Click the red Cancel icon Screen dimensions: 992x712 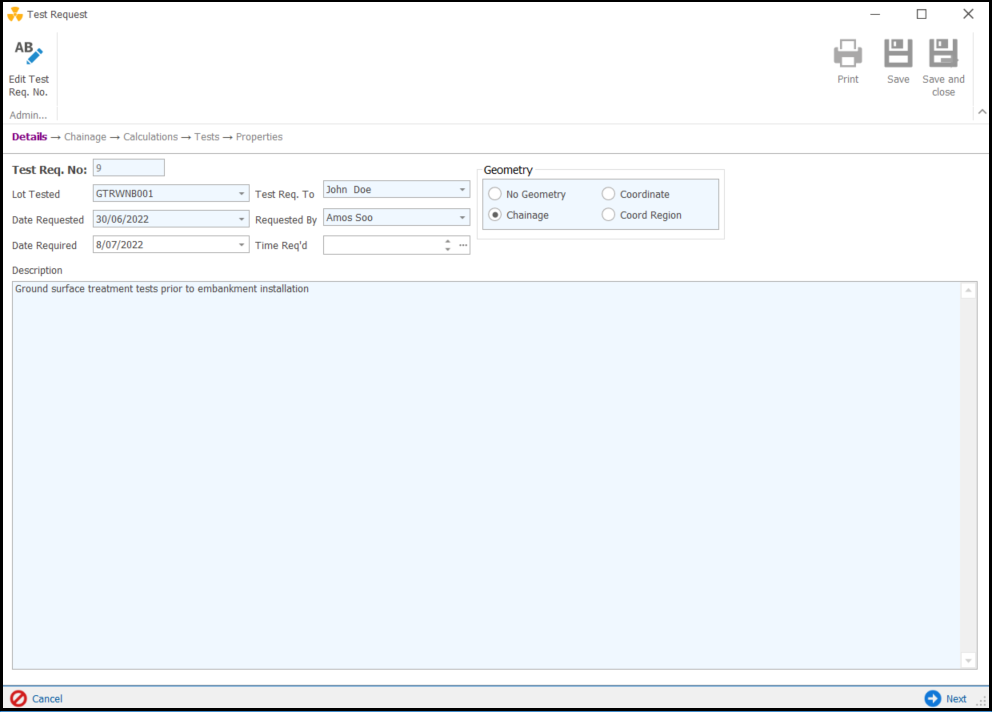[x=18, y=699]
